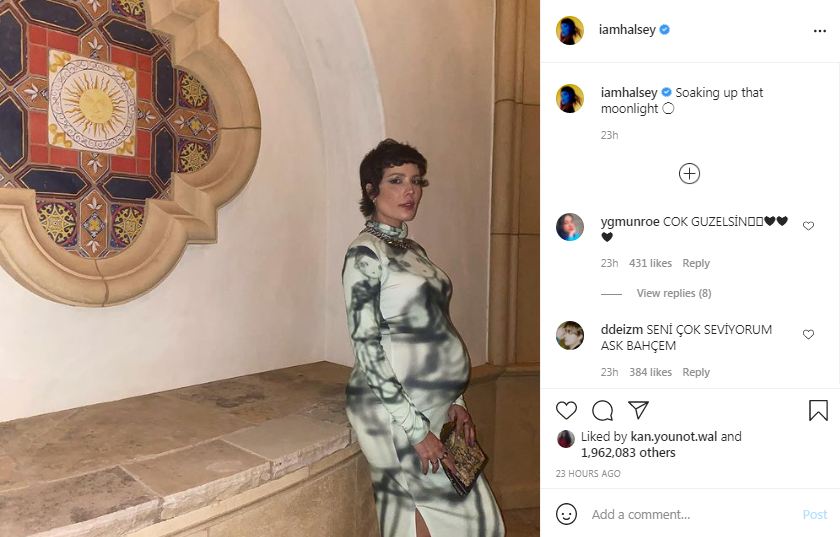Open the comment bubble icon
The image size is (840, 537).
tap(603, 411)
